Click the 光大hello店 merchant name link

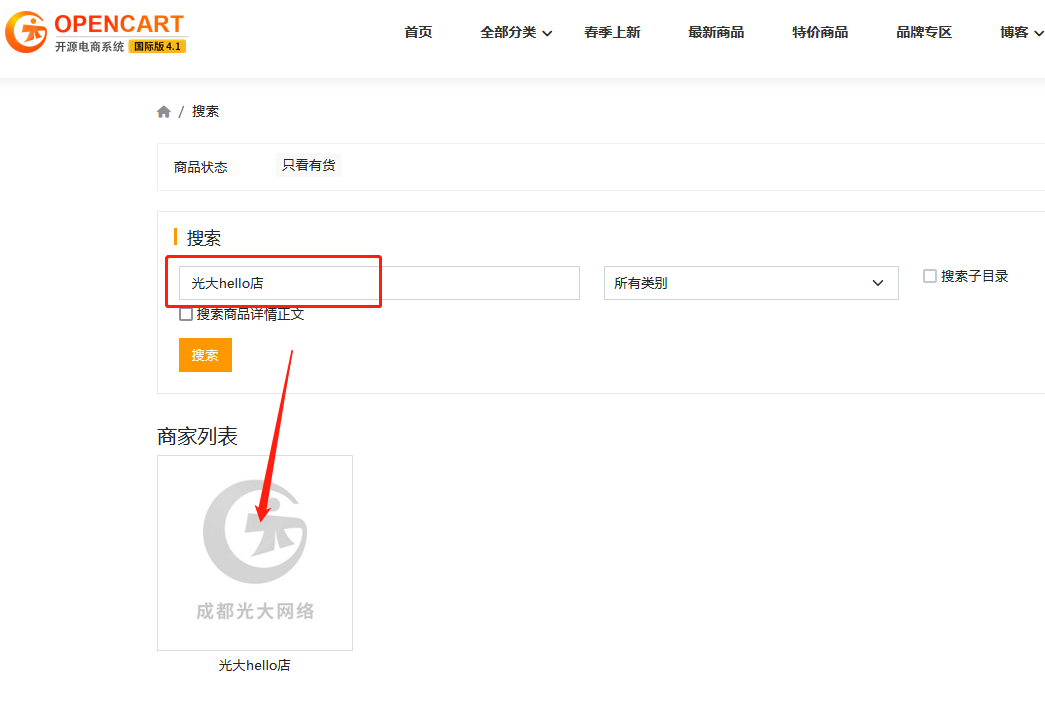point(255,665)
